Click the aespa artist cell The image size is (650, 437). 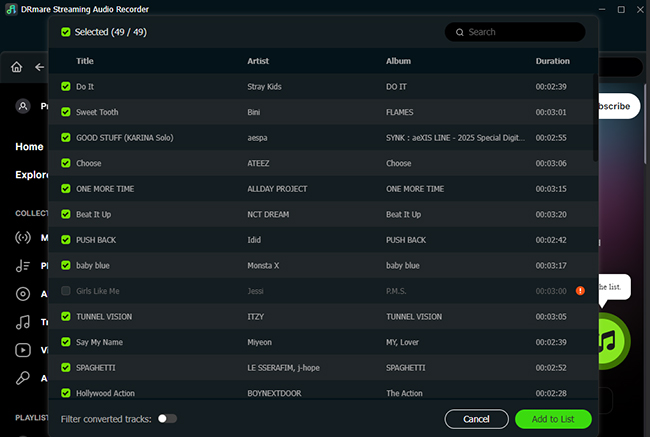click(257, 138)
